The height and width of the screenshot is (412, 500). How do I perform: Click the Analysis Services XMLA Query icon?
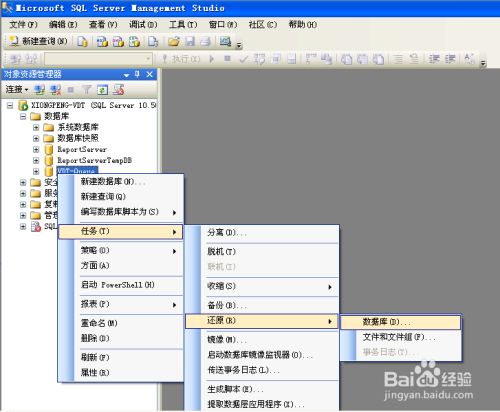[134, 41]
